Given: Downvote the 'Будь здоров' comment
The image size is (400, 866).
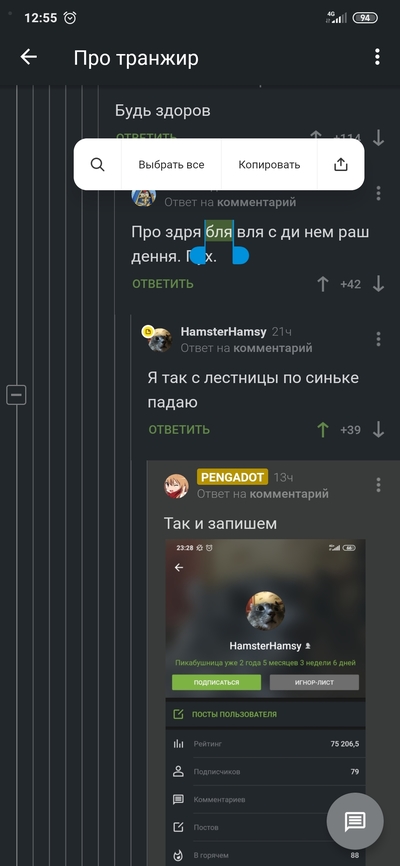Looking at the screenshot, I should (x=378, y=138).
